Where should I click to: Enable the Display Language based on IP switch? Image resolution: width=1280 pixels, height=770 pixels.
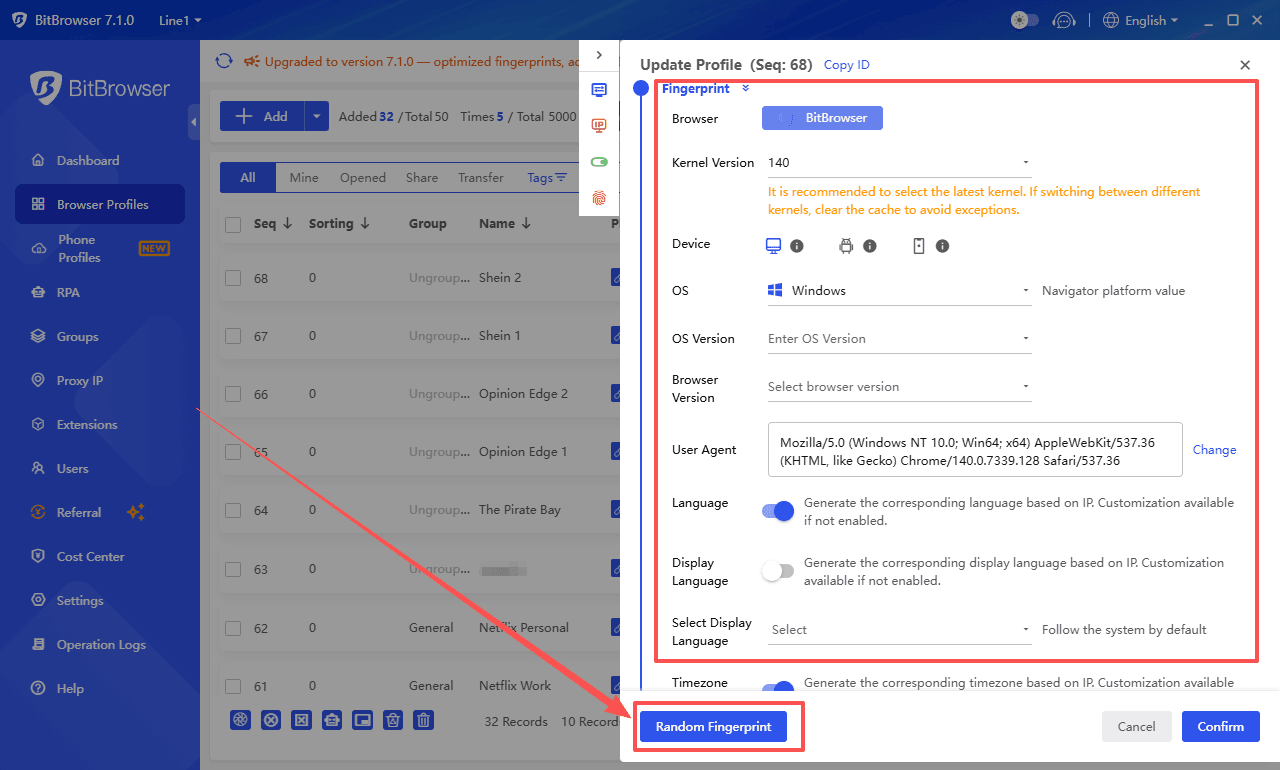(778, 571)
